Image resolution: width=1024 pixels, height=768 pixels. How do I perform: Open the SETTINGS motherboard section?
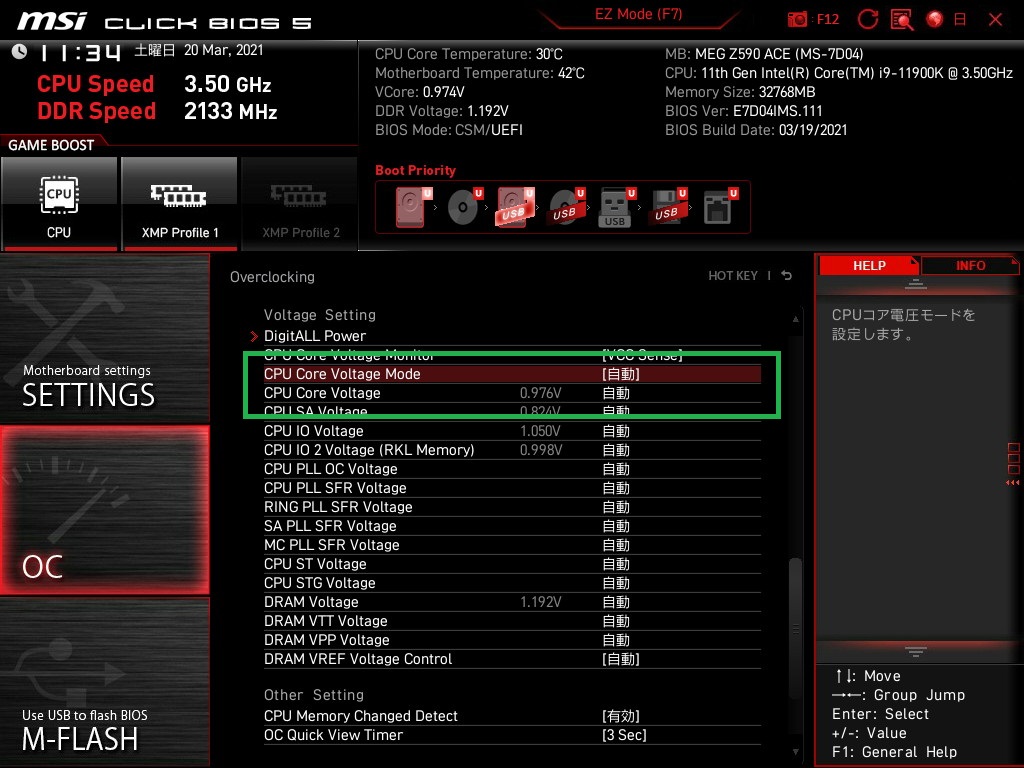[x=104, y=338]
